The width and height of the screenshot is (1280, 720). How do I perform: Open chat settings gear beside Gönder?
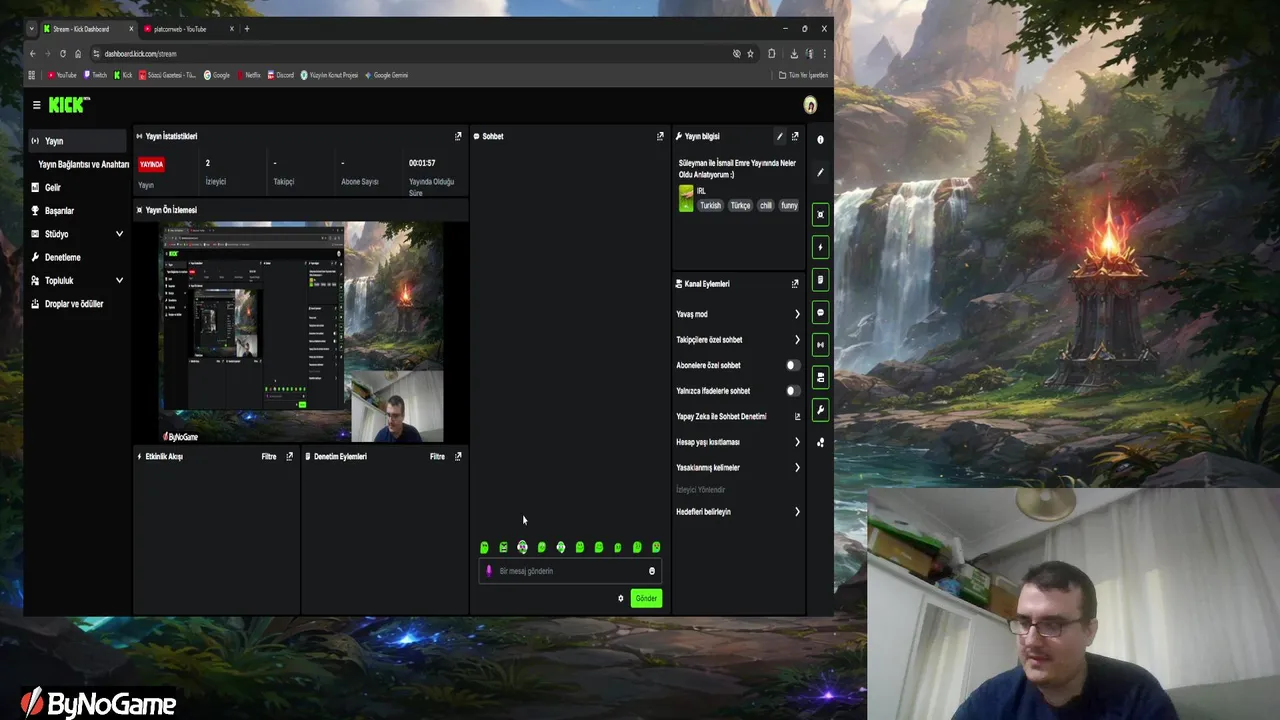(620, 598)
